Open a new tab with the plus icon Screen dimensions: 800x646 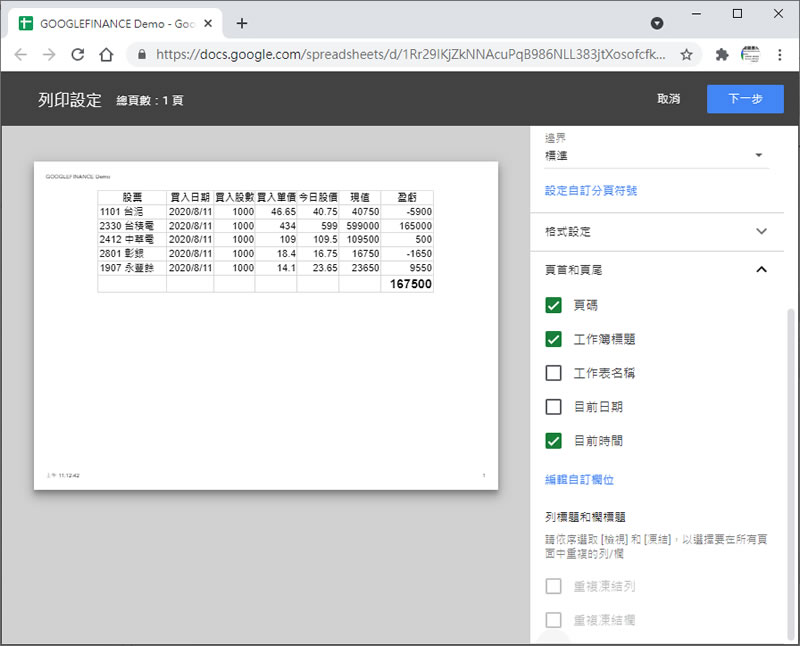click(x=242, y=23)
